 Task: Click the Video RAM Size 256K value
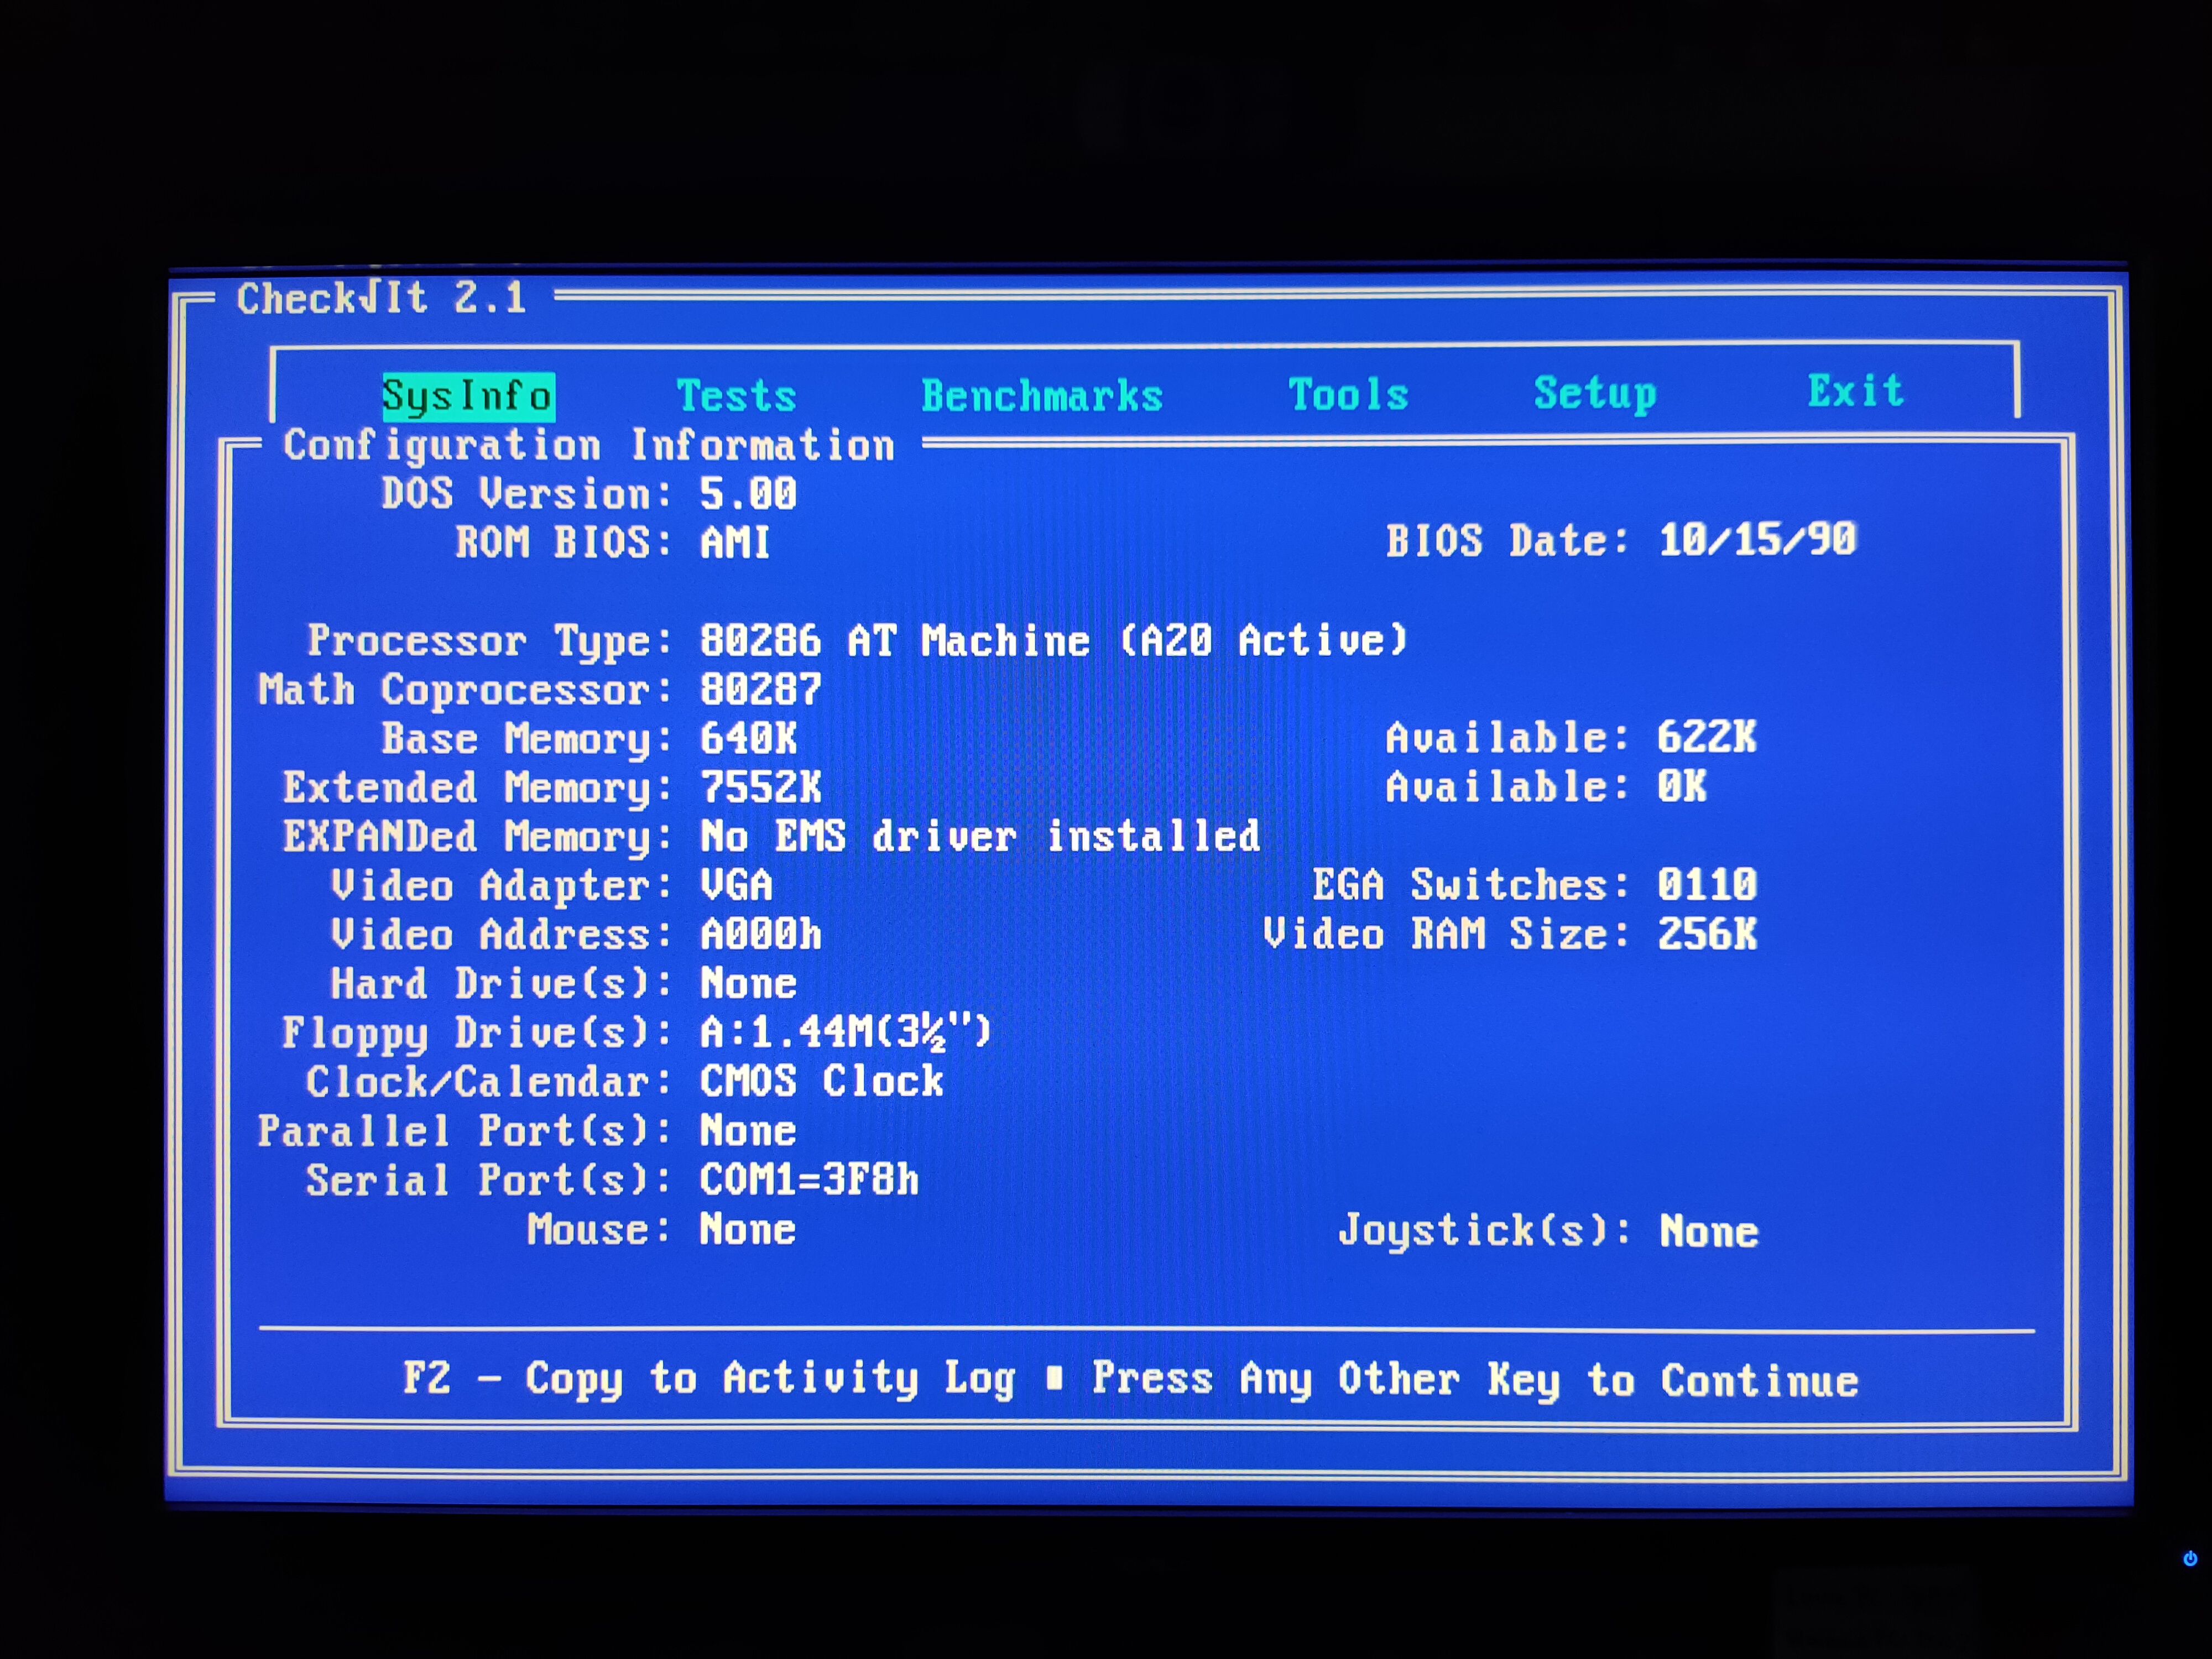pos(1706,934)
